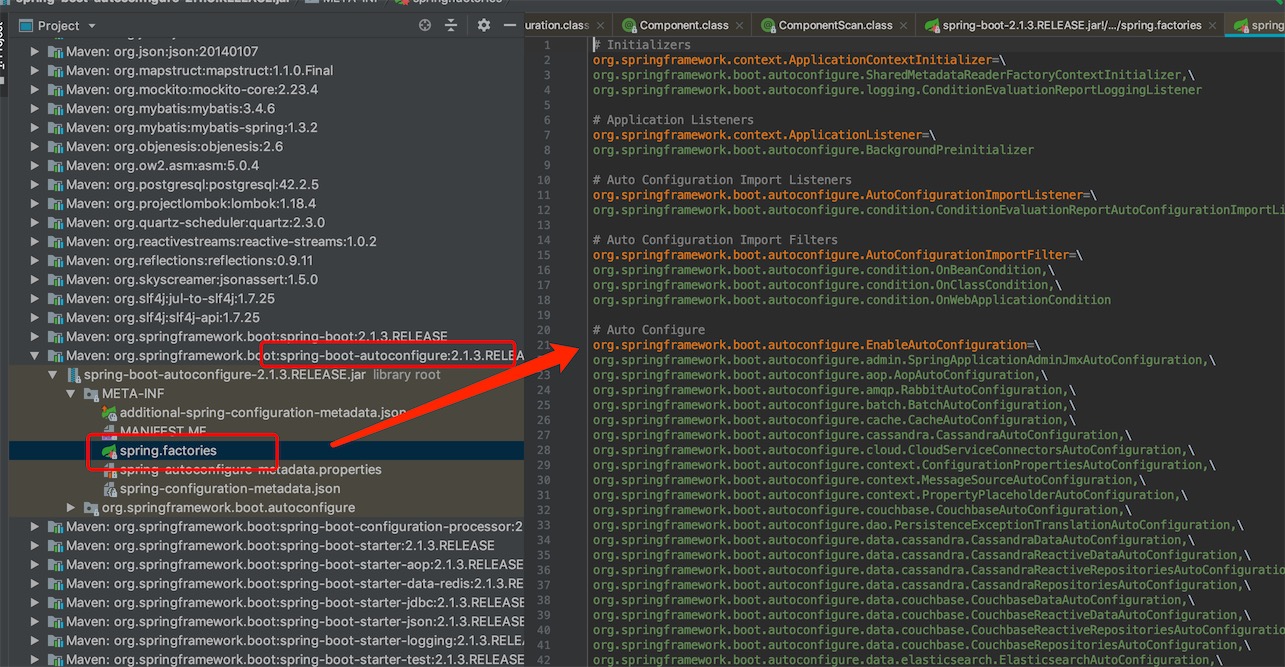The image size is (1285, 667).
Task: Click the collapse-all icon in Project panel
Action: [453, 26]
